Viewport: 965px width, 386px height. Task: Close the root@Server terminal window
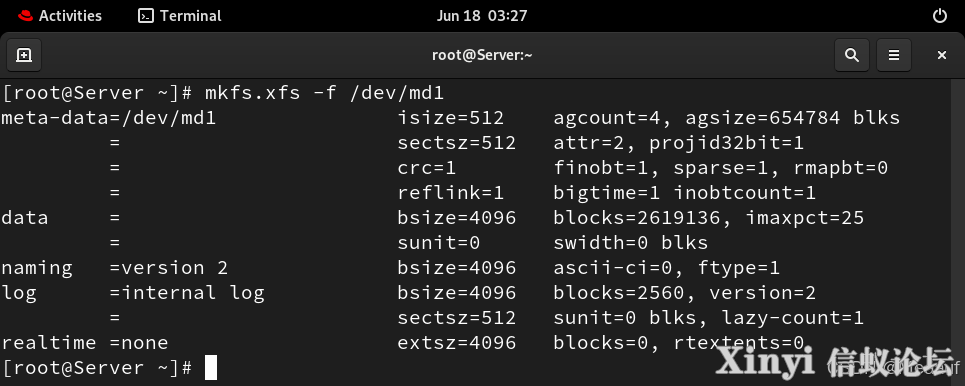pyautogui.click(x=942, y=55)
